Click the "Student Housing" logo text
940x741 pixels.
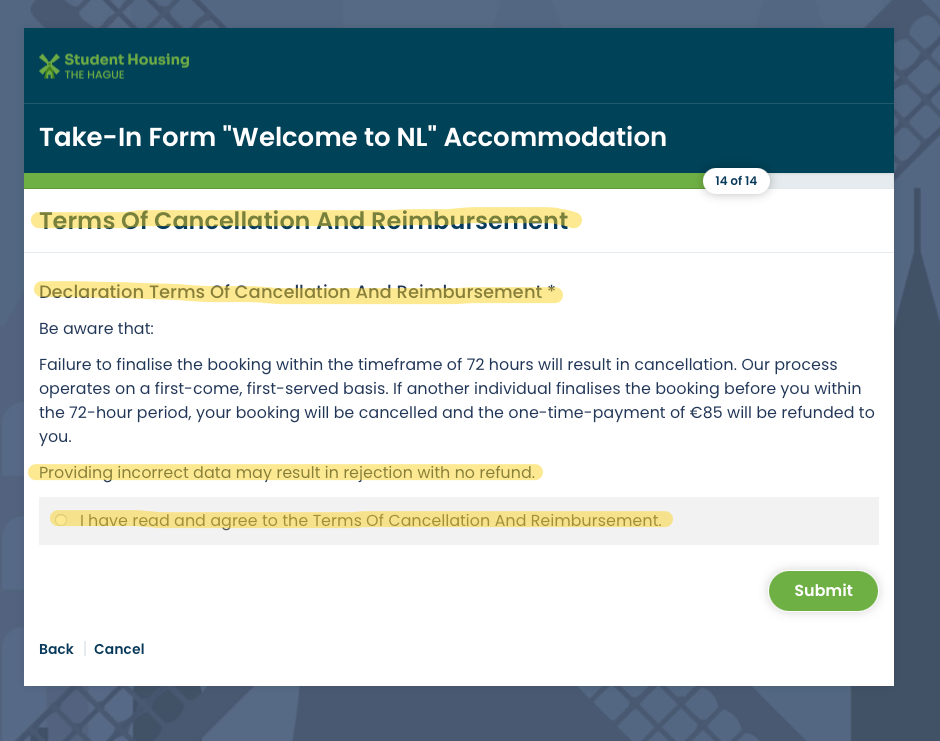[126, 60]
